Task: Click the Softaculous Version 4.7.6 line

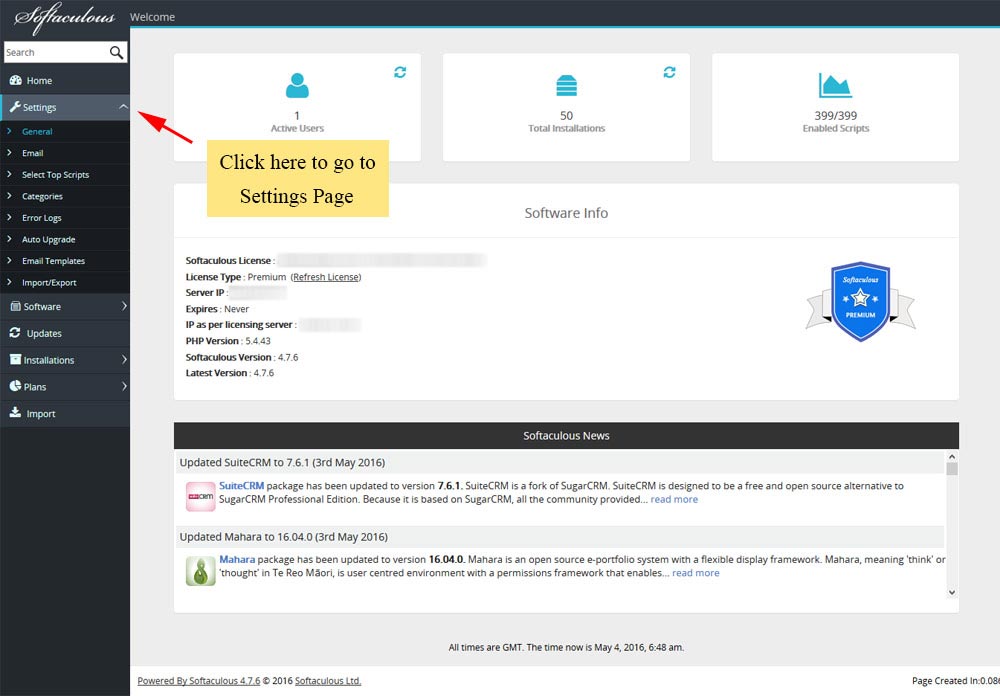Action: coord(242,357)
